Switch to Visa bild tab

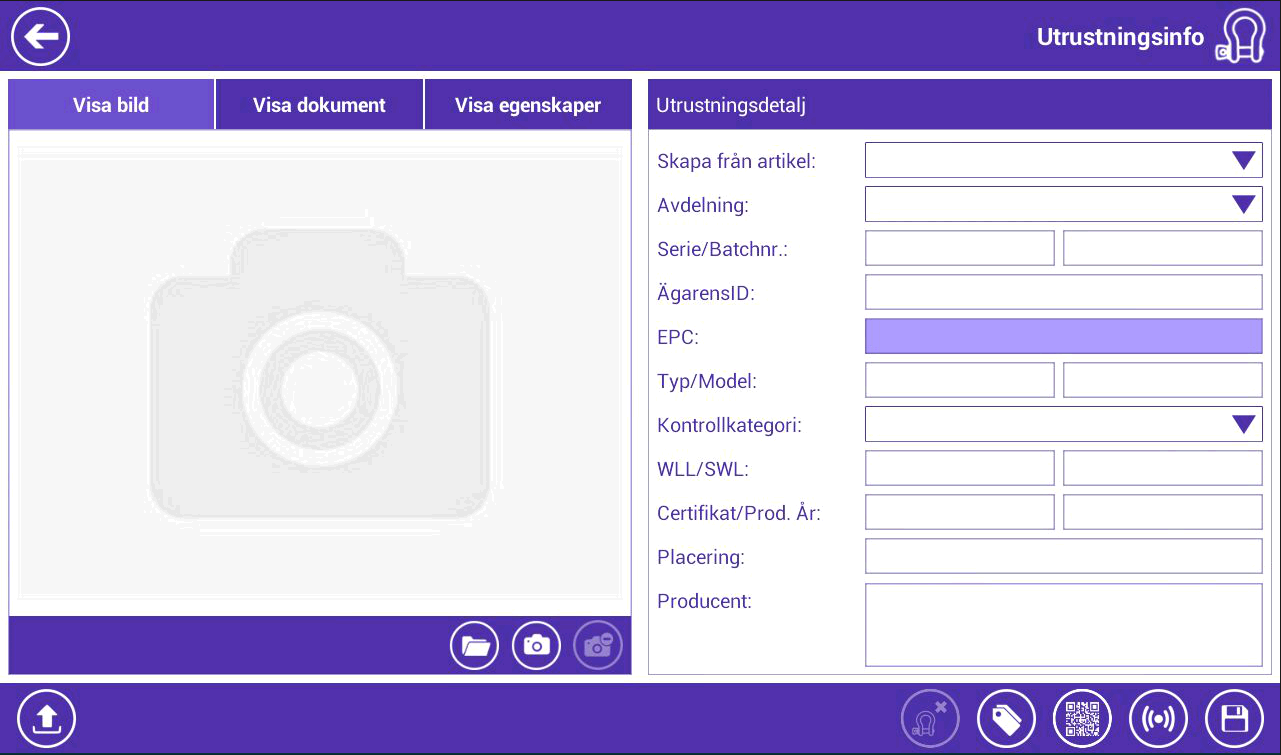coord(111,105)
